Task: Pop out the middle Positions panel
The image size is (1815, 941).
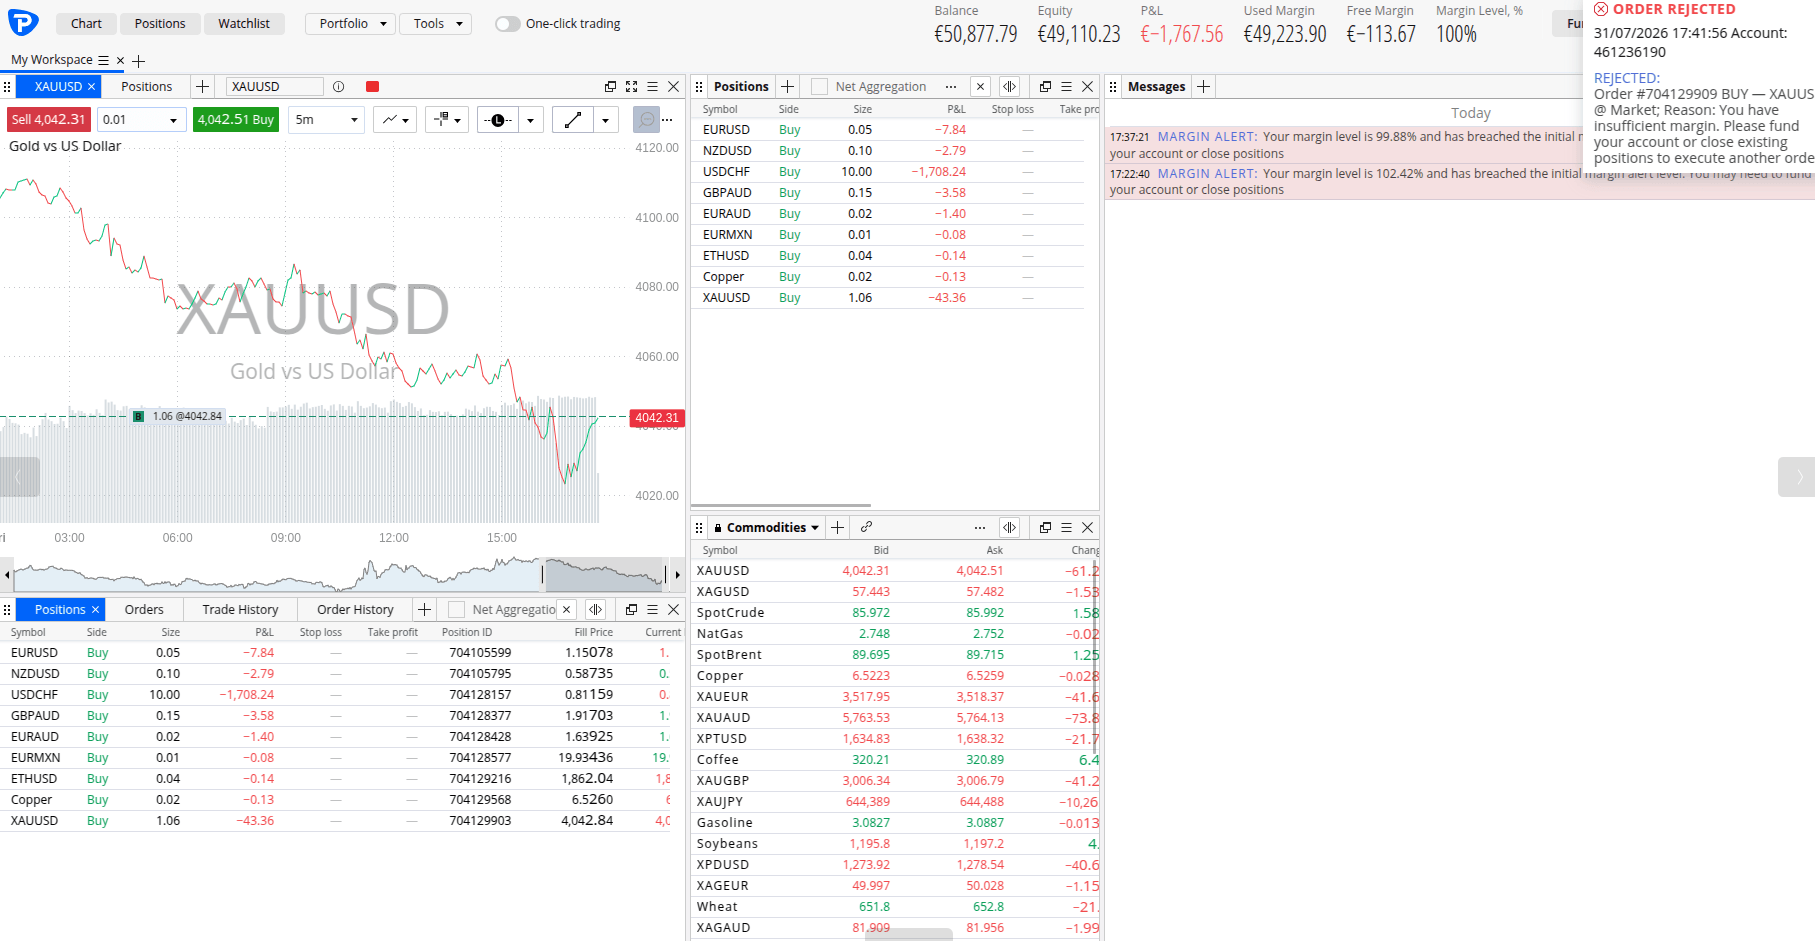Action: 1045,87
